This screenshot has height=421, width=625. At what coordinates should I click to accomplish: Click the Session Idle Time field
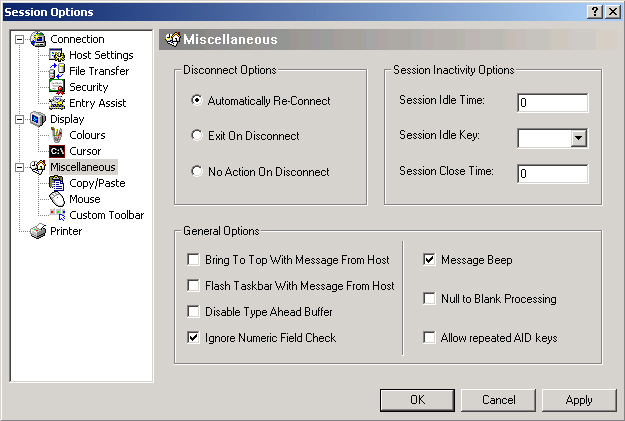coord(552,102)
